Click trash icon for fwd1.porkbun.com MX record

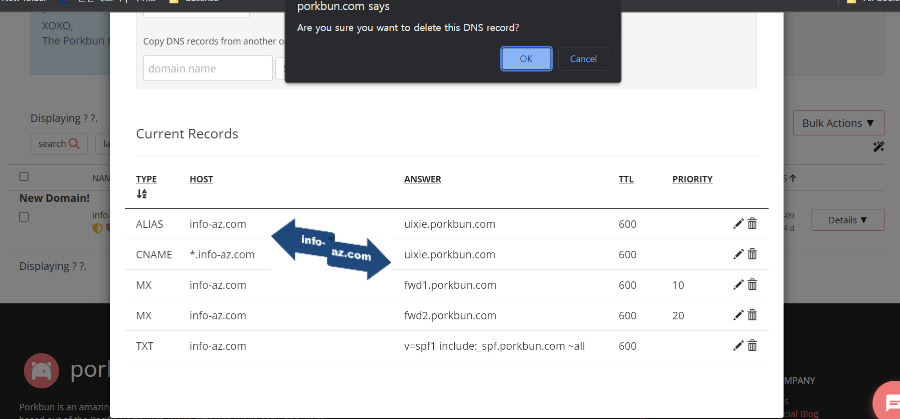pos(752,285)
